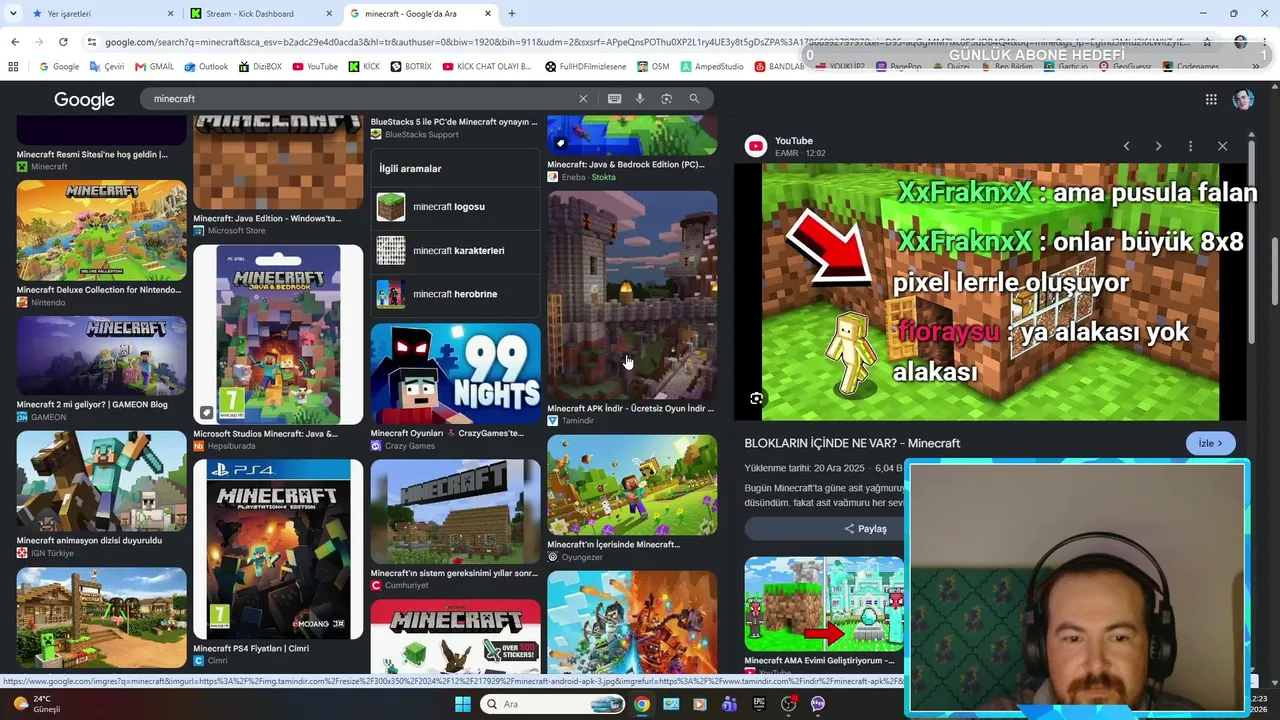The height and width of the screenshot is (720, 1280).
Task: Open the YouTube source icon in preview
Action: pos(756,146)
